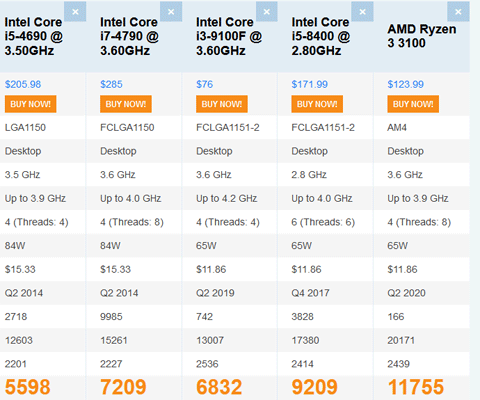Remove Intel Core i5-8400 column with X
This screenshot has width=480, height=400.
tap(362, 12)
